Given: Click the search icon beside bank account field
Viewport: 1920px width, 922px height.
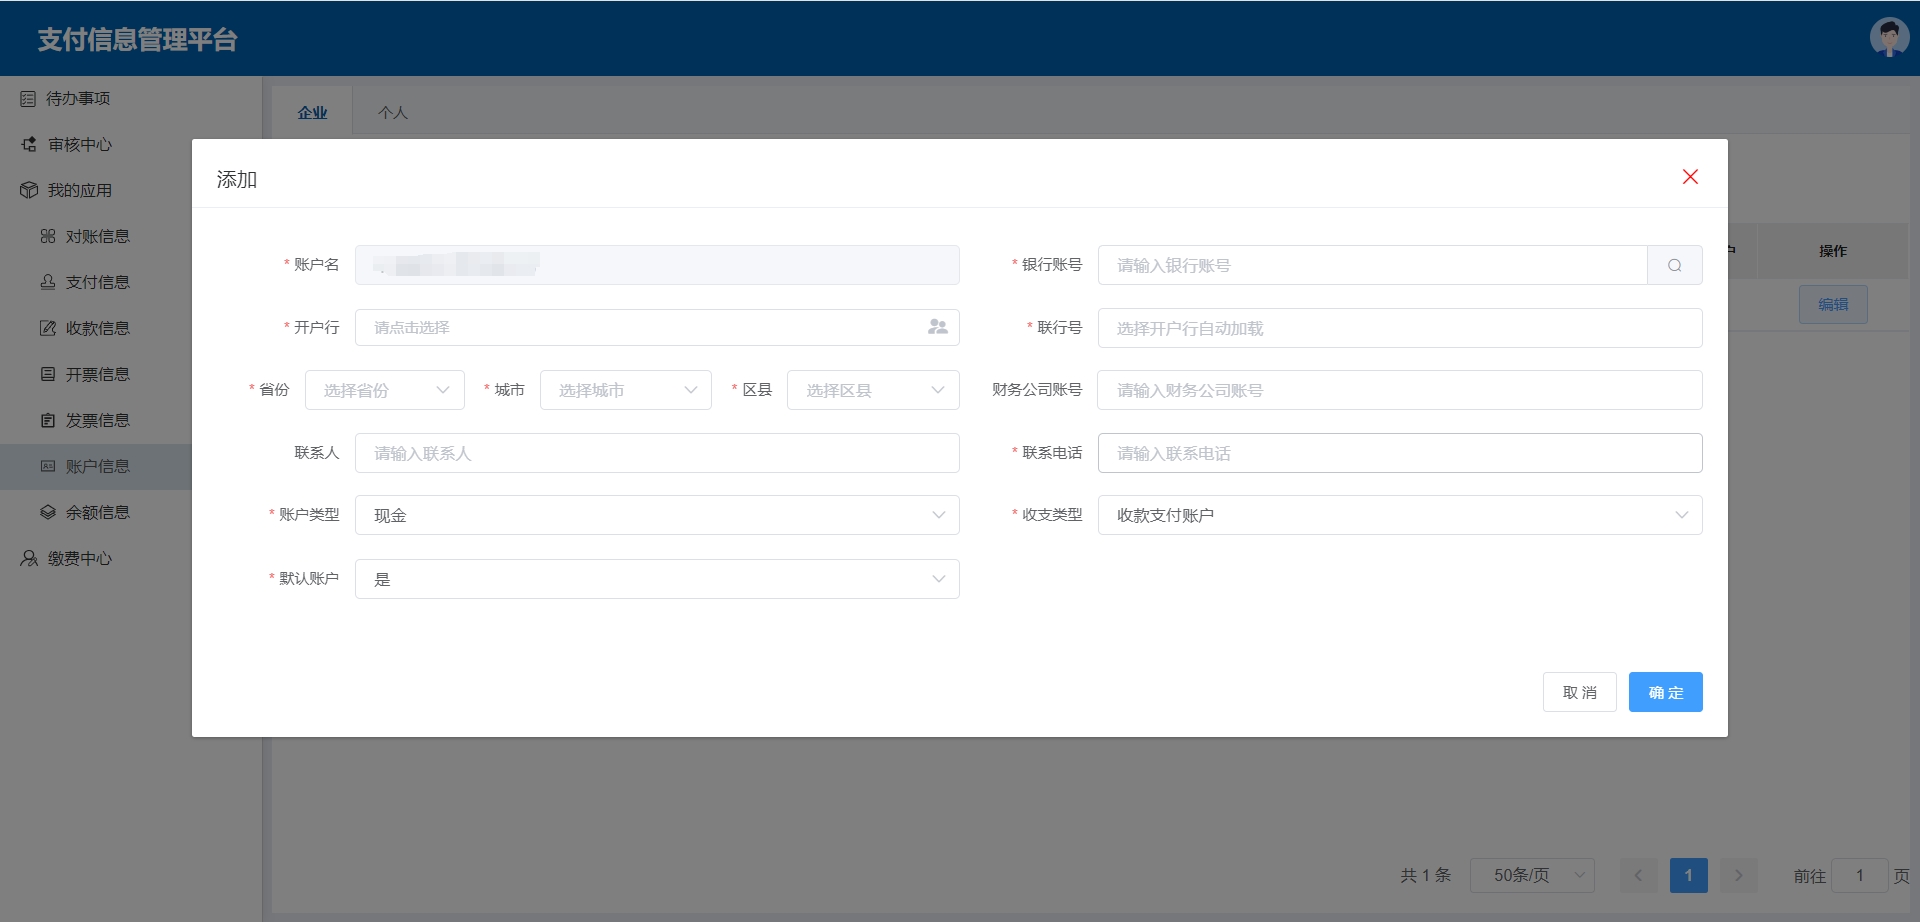Looking at the screenshot, I should tap(1674, 265).
